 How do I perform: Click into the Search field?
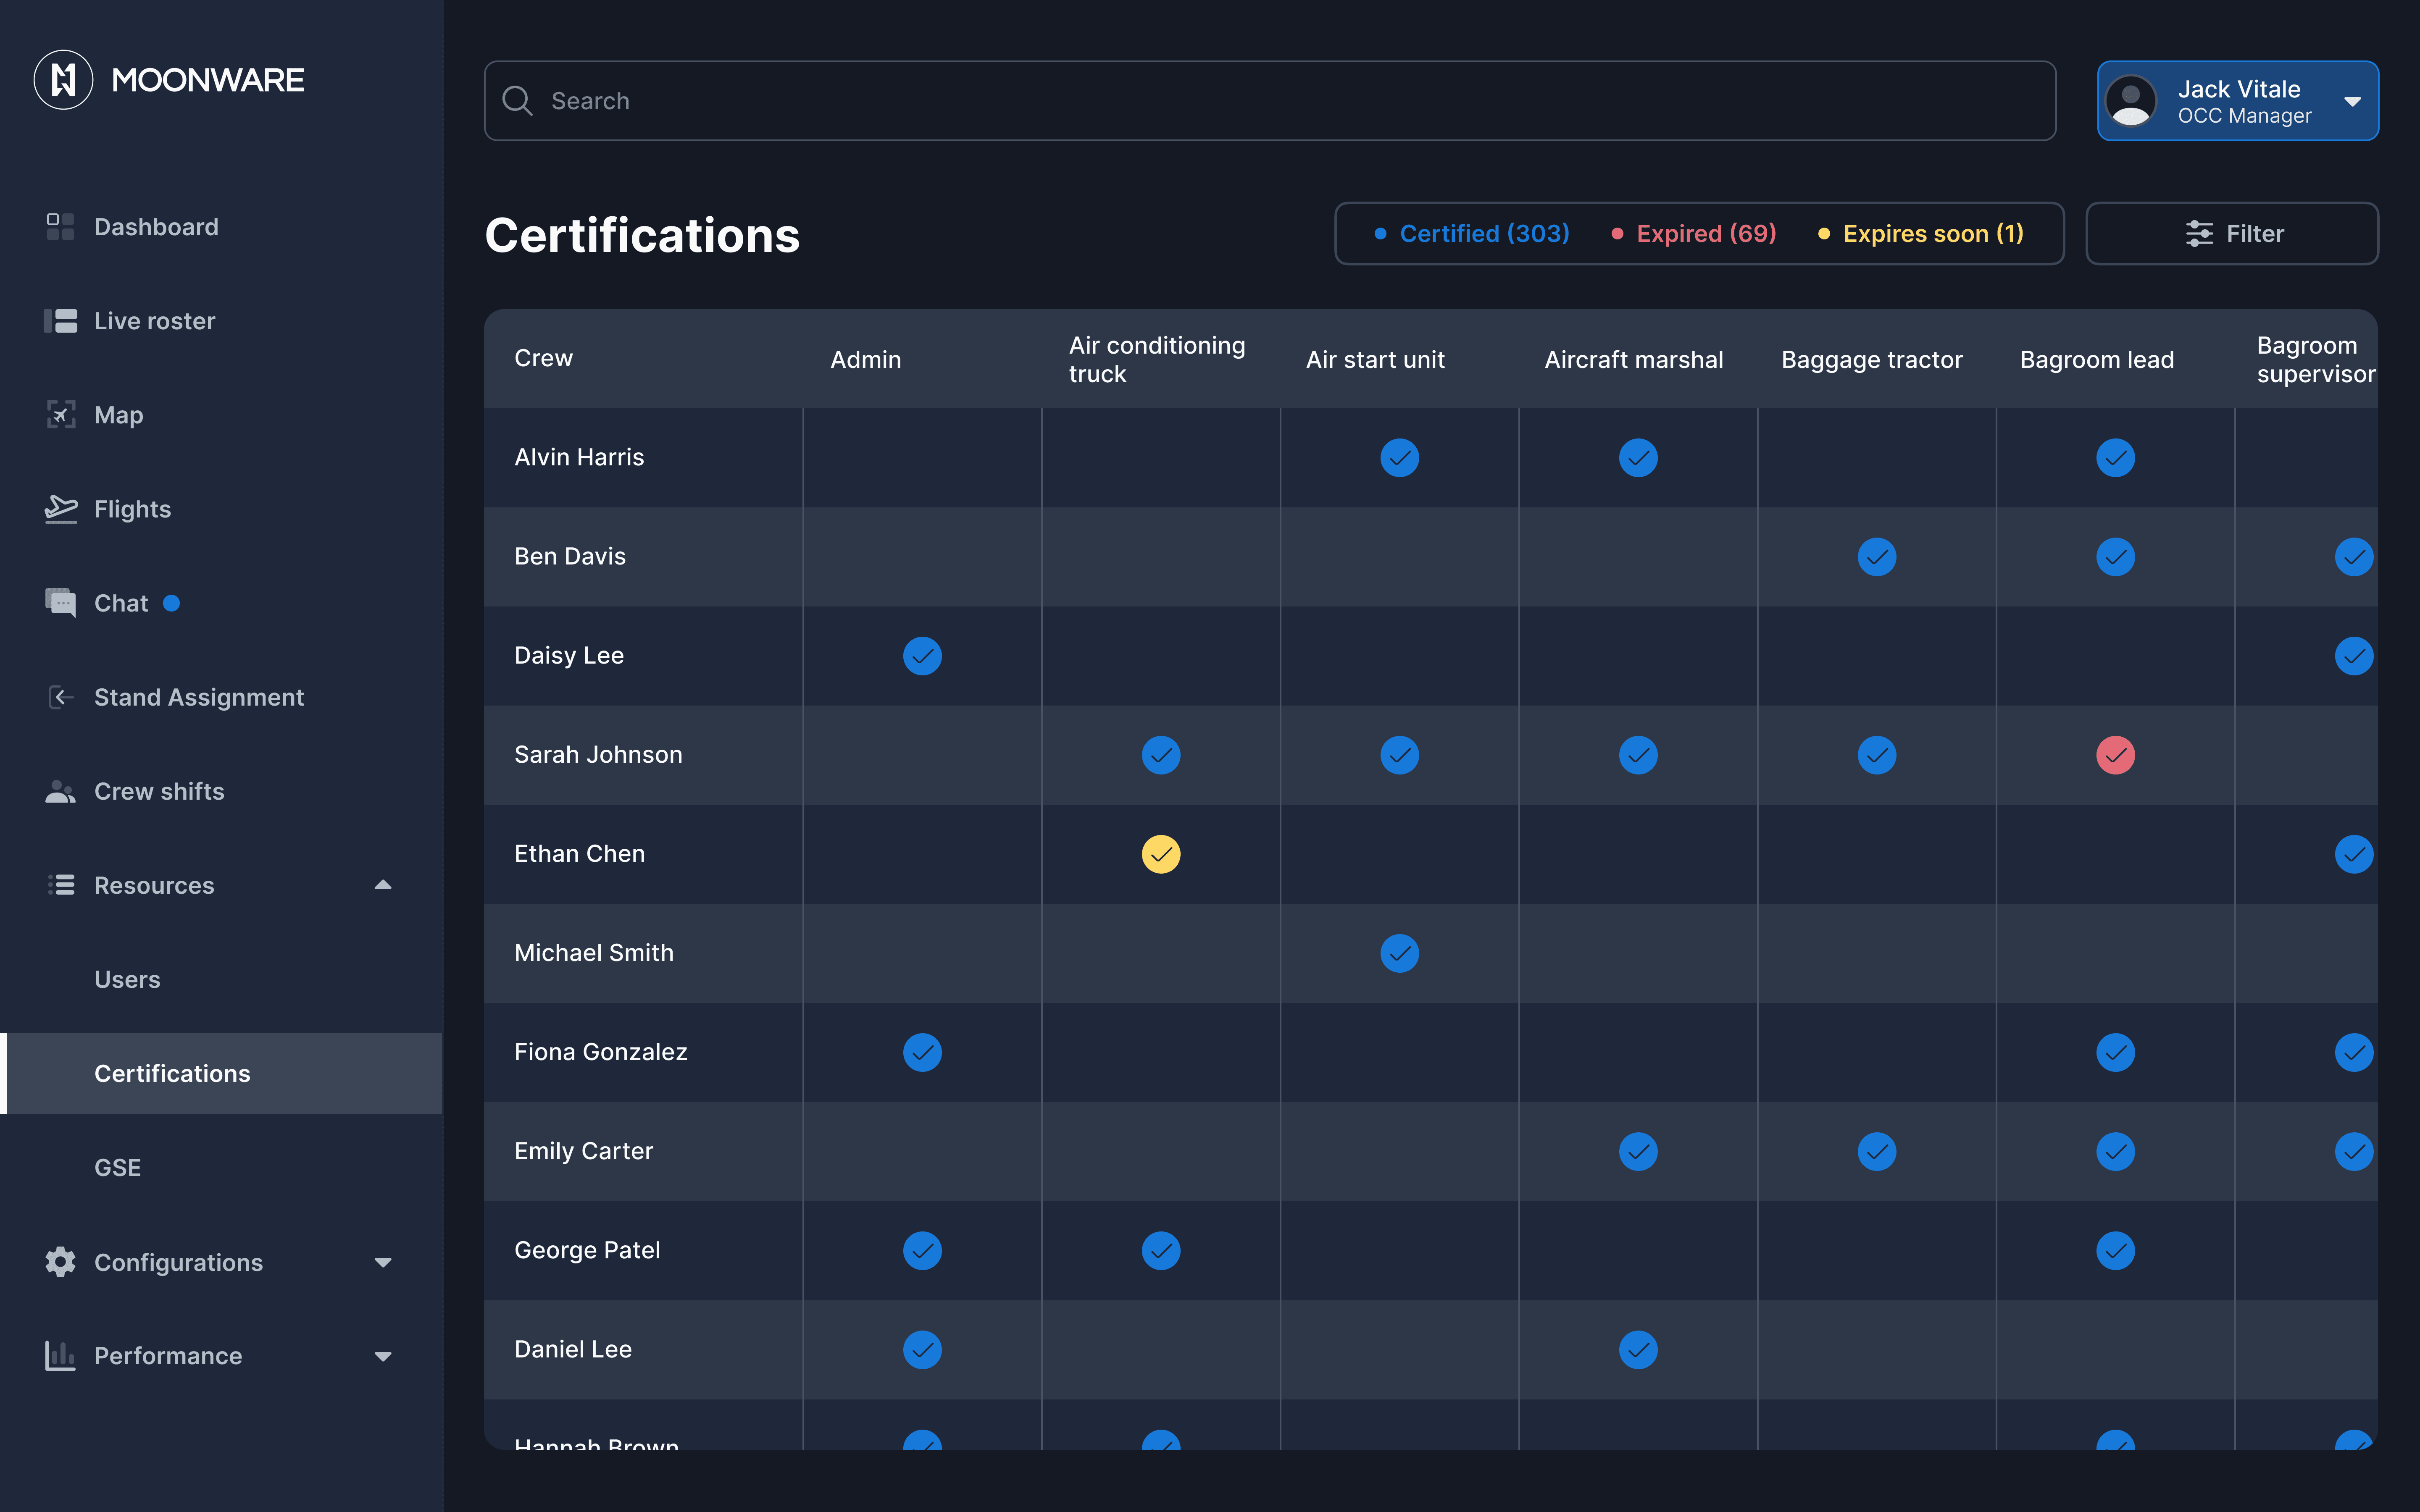pyautogui.click(x=1270, y=101)
